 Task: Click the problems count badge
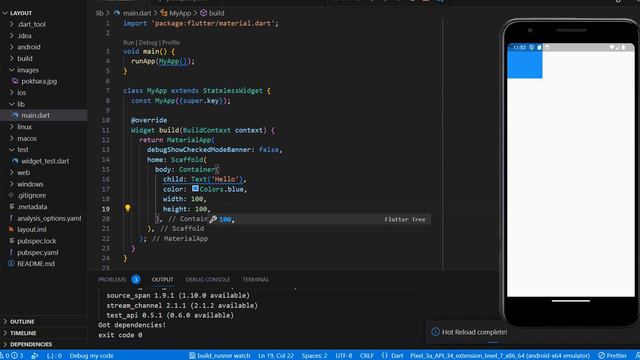[x=136, y=280]
